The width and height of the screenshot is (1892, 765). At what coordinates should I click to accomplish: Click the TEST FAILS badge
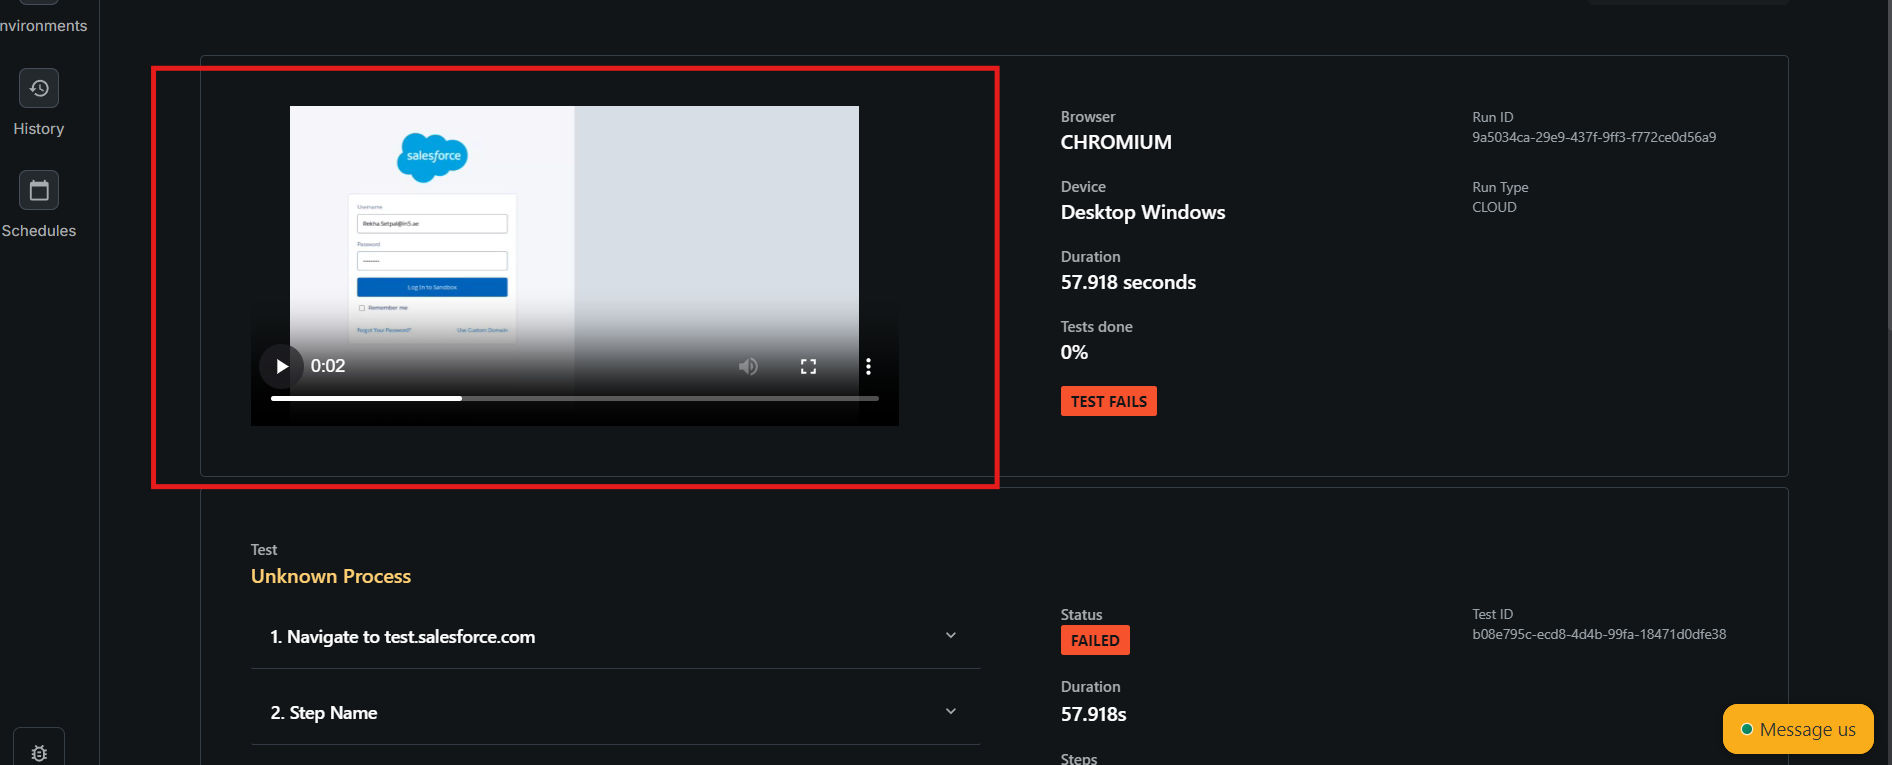click(x=1108, y=401)
